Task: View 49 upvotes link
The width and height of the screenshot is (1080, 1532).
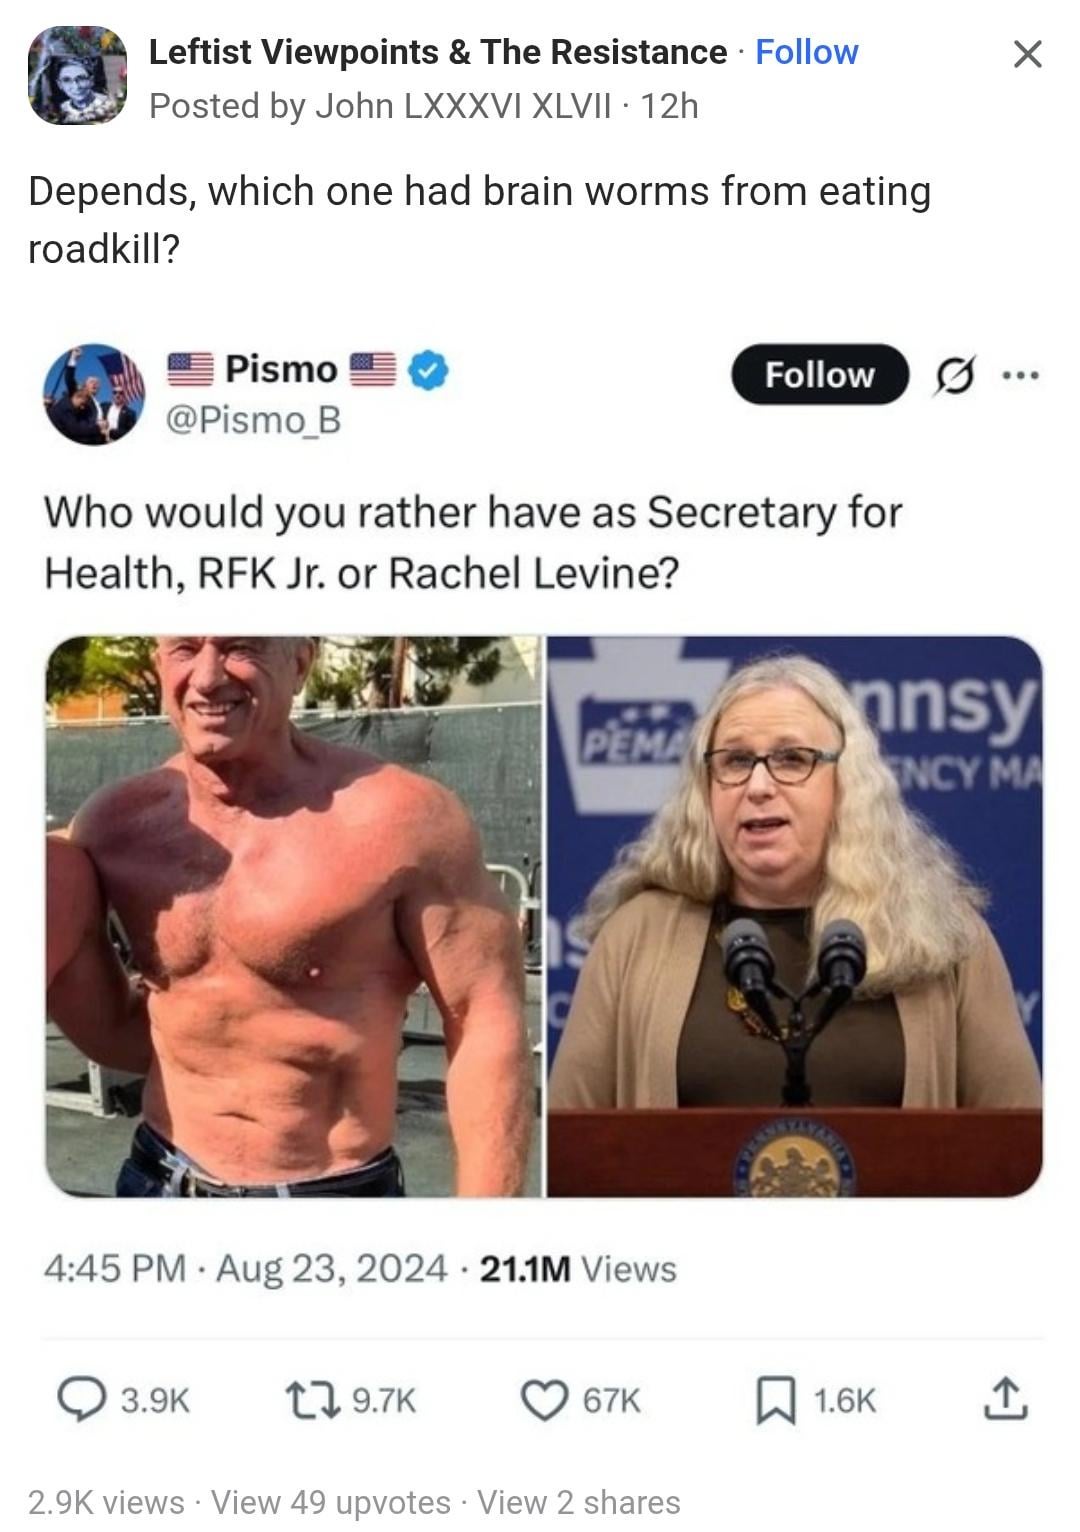Action: 331,1502
